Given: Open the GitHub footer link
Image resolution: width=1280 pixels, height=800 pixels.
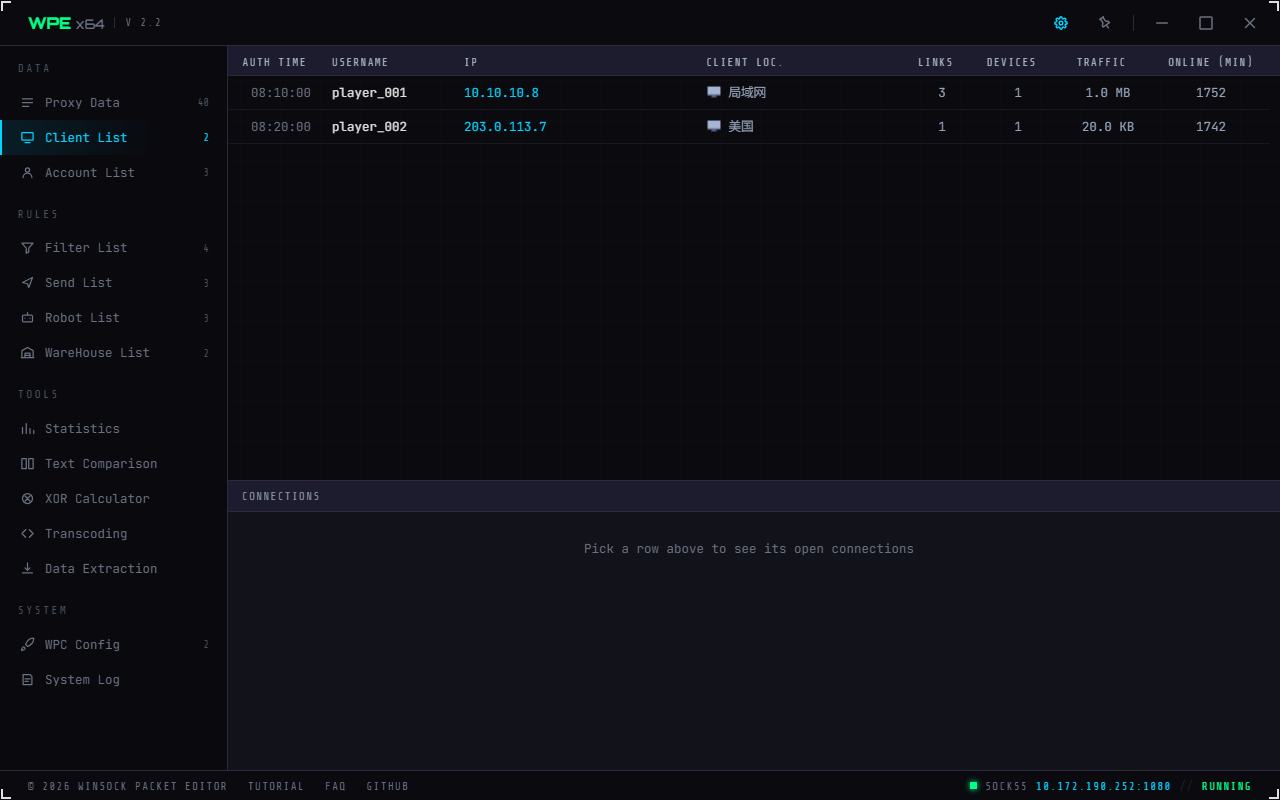Looking at the screenshot, I should [x=388, y=786].
